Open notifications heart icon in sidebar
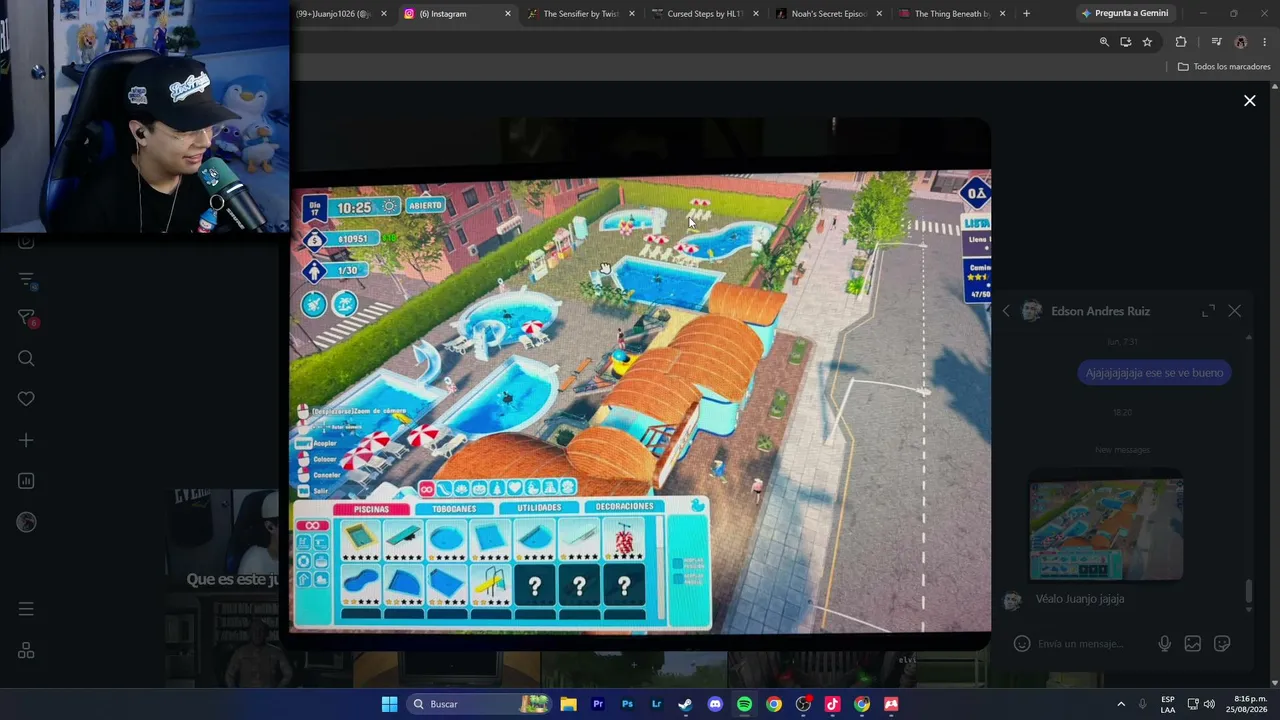 [26, 399]
